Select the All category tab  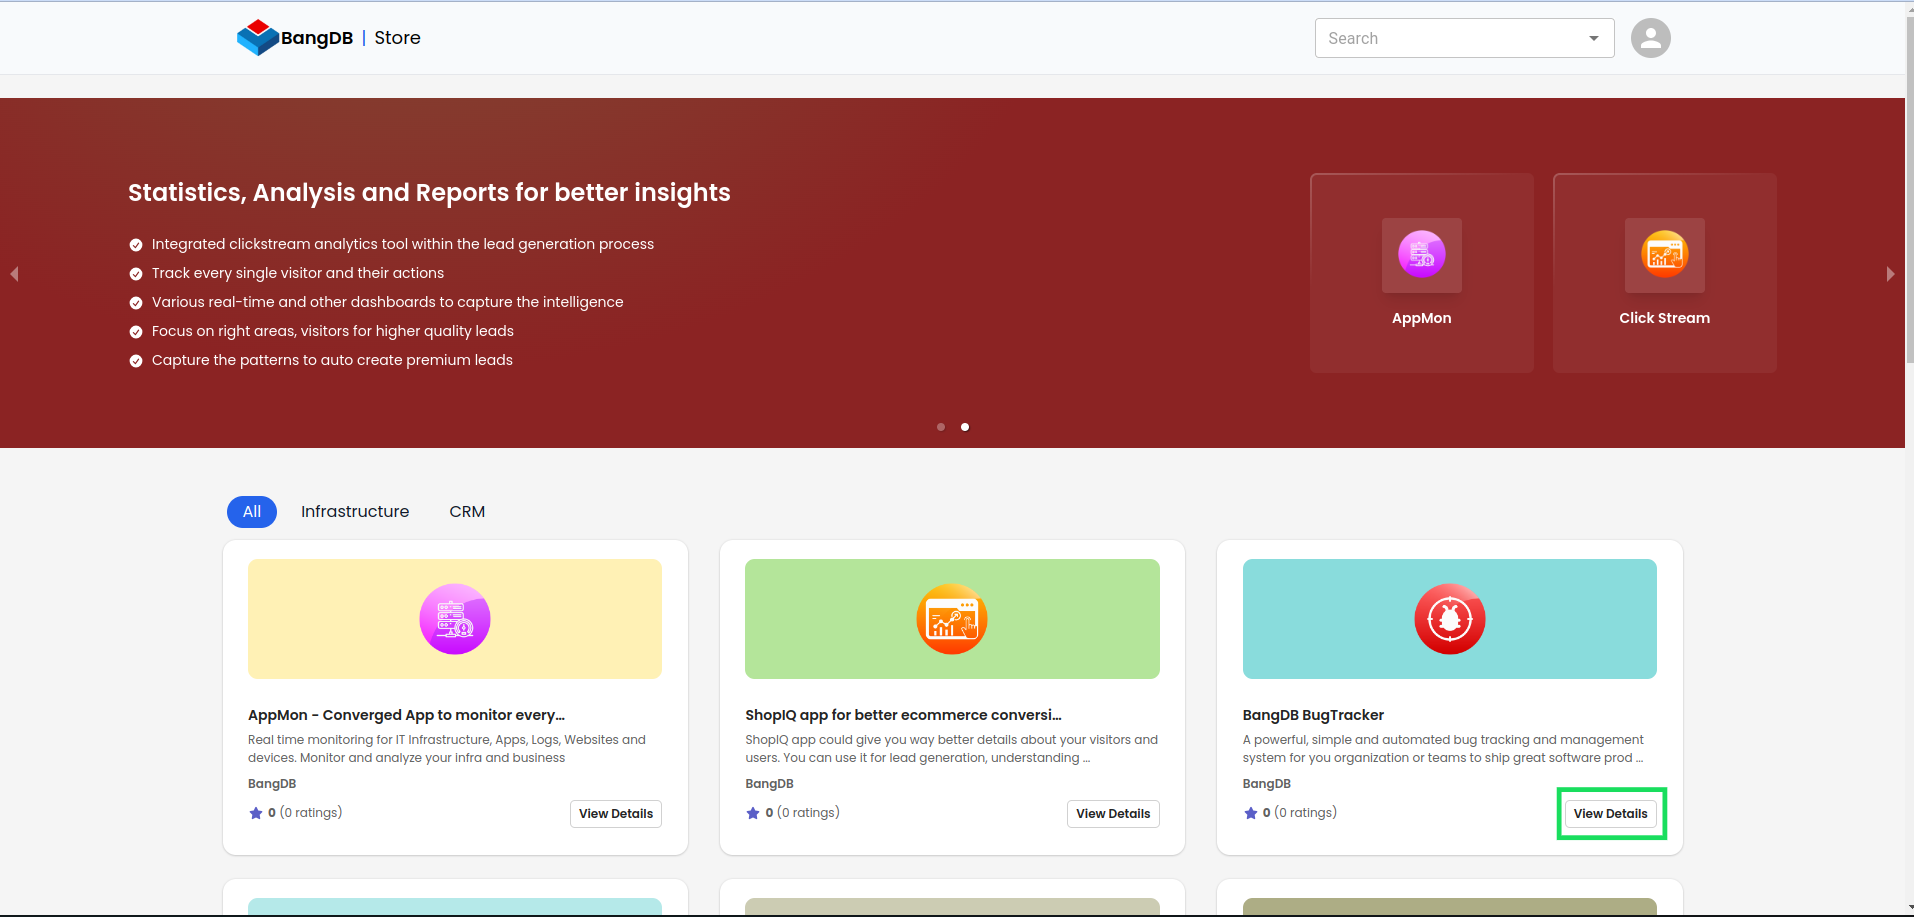252,511
